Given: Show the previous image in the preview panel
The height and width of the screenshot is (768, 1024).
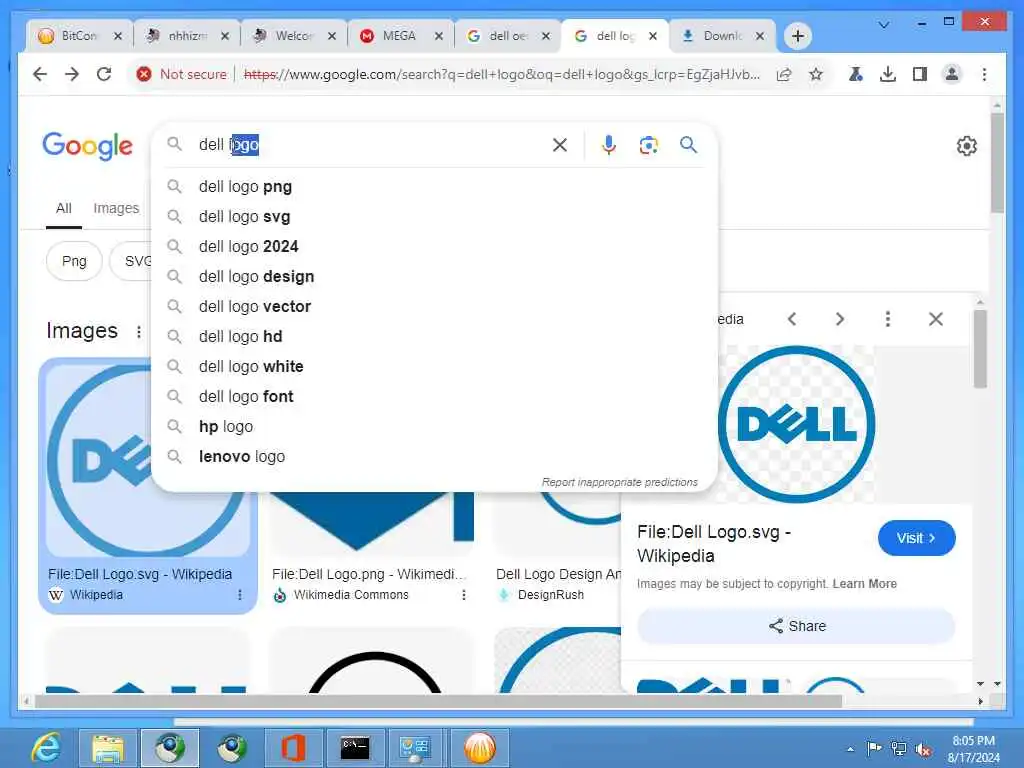Looking at the screenshot, I should point(792,319).
